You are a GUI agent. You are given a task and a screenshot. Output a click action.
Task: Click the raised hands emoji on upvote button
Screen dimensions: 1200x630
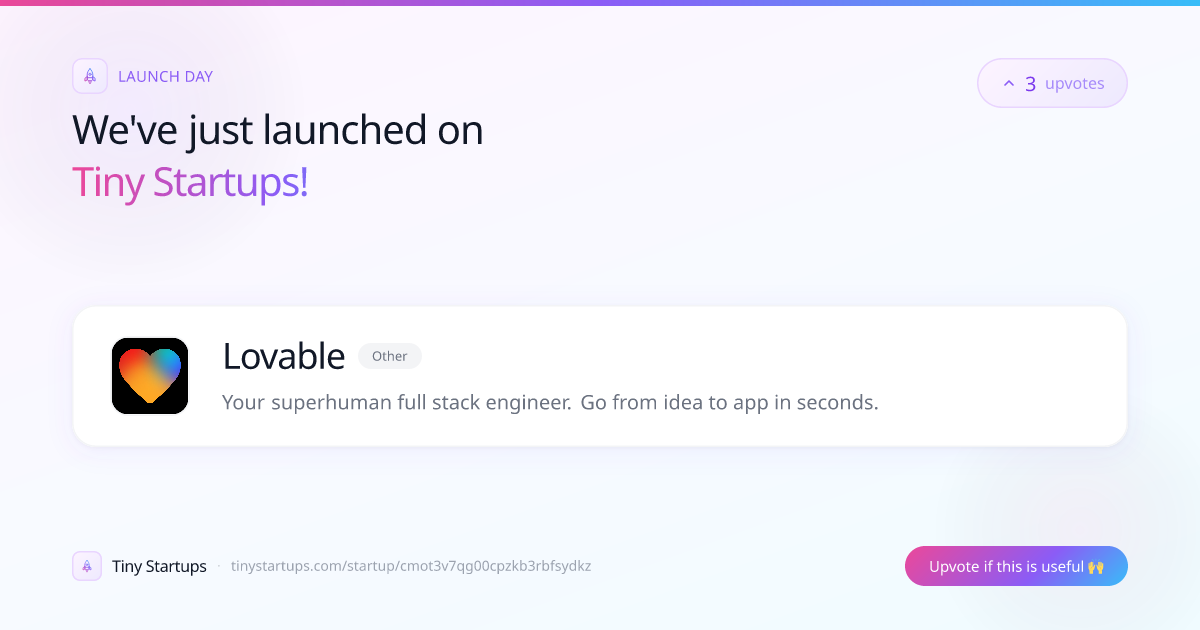click(1095, 567)
